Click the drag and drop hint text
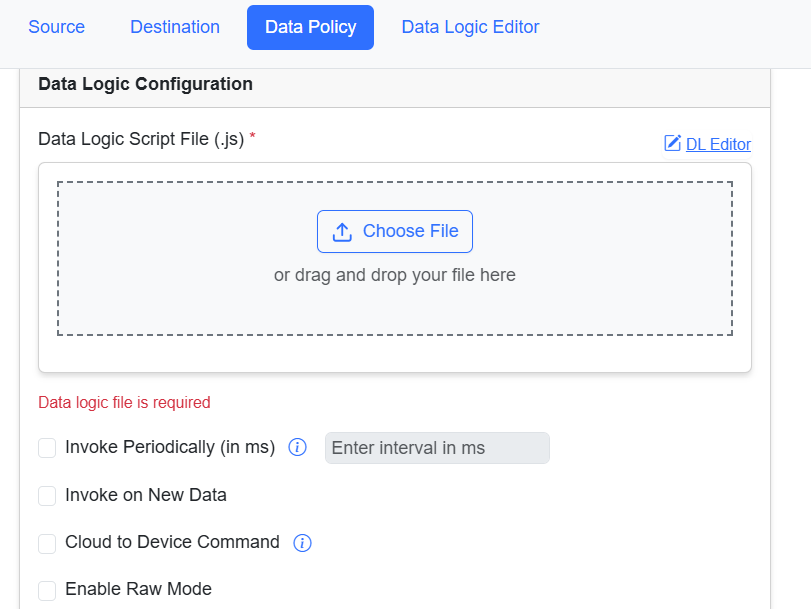The image size is (811, 609). click(395, 275)
